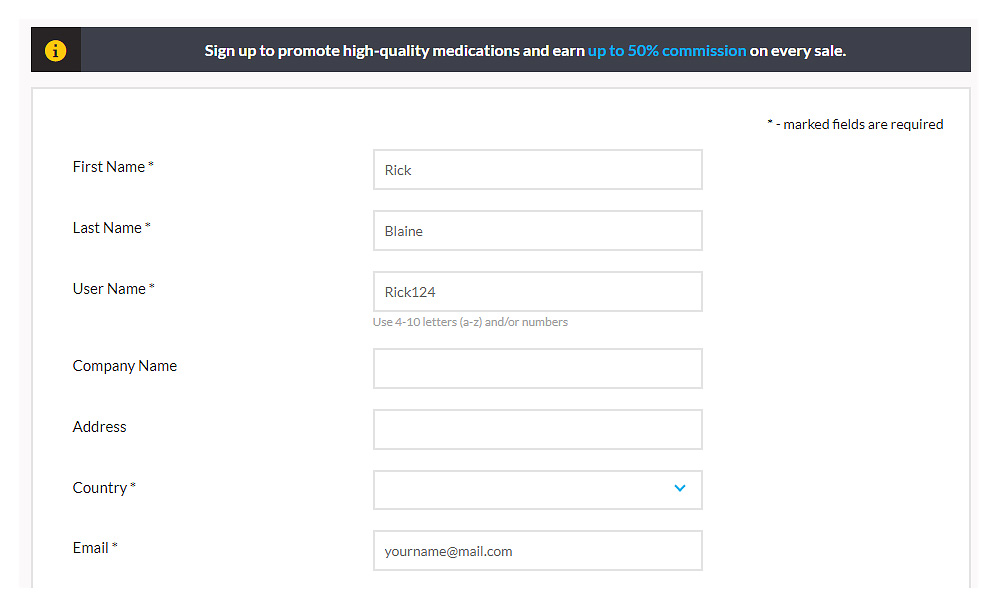Screen dimensions: 997x607
Task: Focus the empty Address input box
Action: pos(537,429)
